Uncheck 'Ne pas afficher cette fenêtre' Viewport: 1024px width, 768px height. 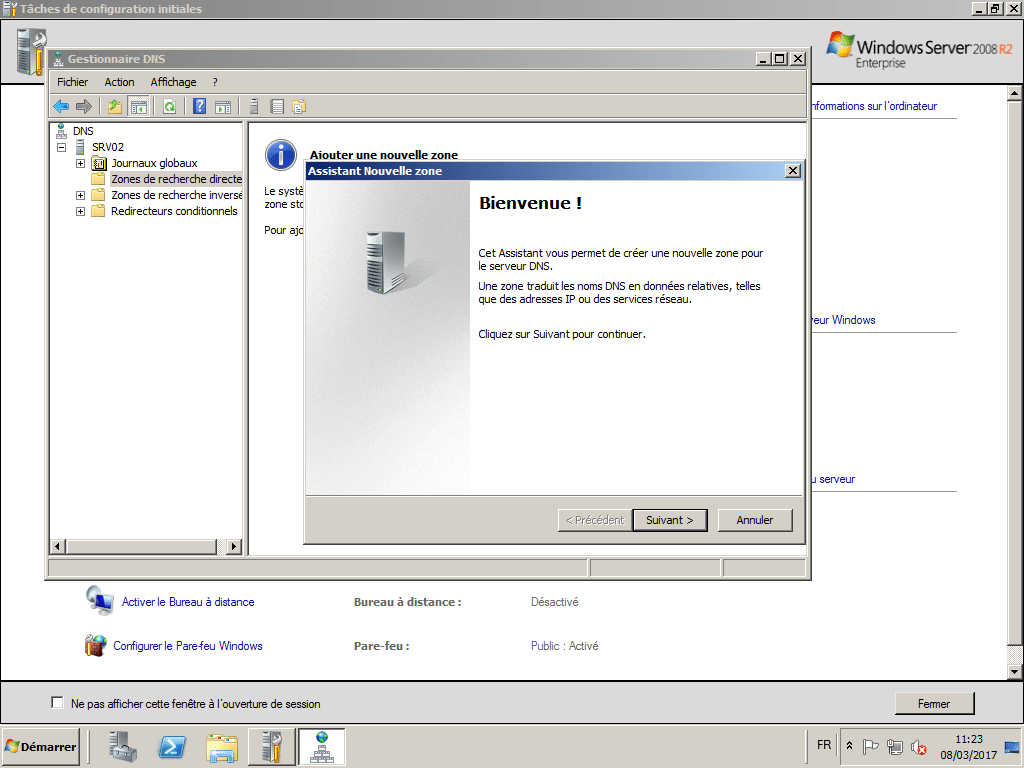pyautogui.click(x=57, y=703)
